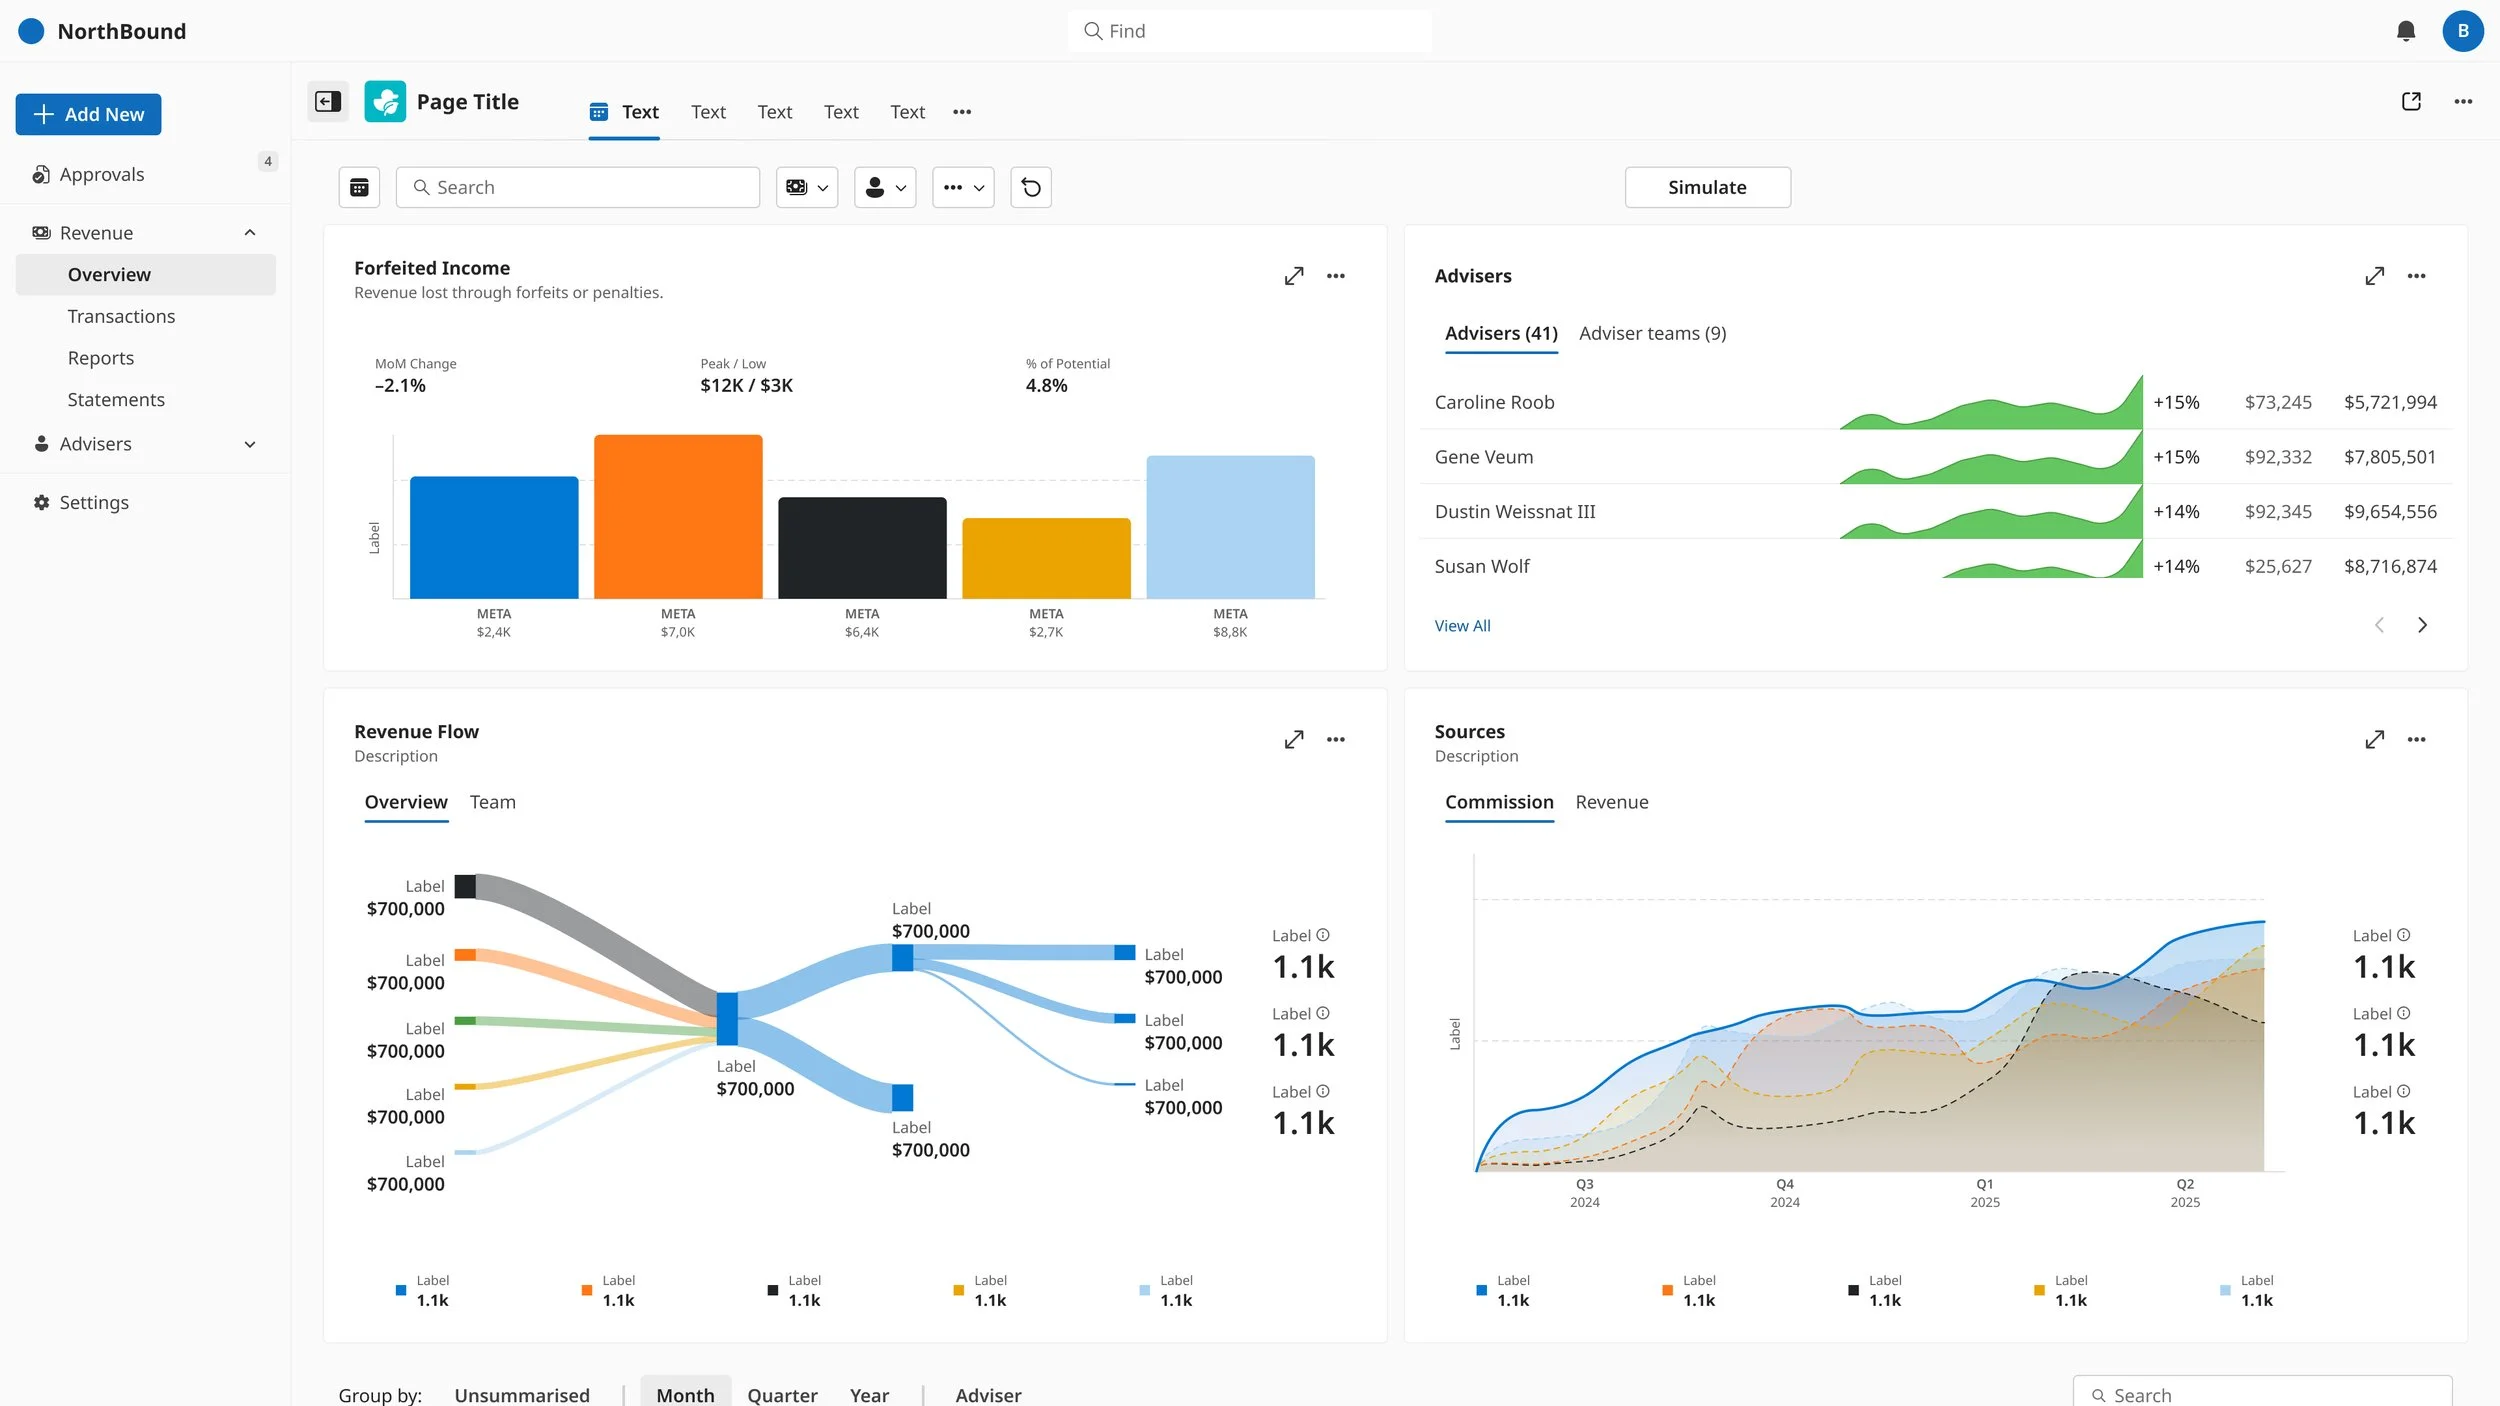2500x1406 pixels.
Task: Click the Approvals sidebar icon
Action: coord(41,174)
